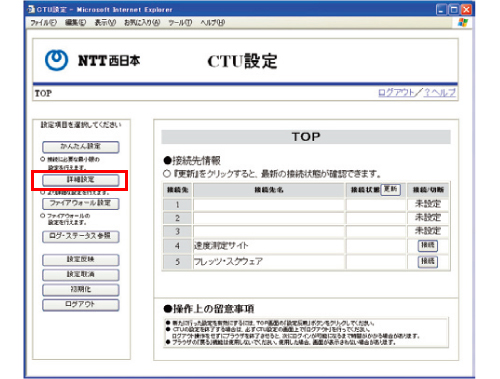Viewport: 500px width, 379px height.
Task: Click the 接続先 column header
Action: point(177,190)
